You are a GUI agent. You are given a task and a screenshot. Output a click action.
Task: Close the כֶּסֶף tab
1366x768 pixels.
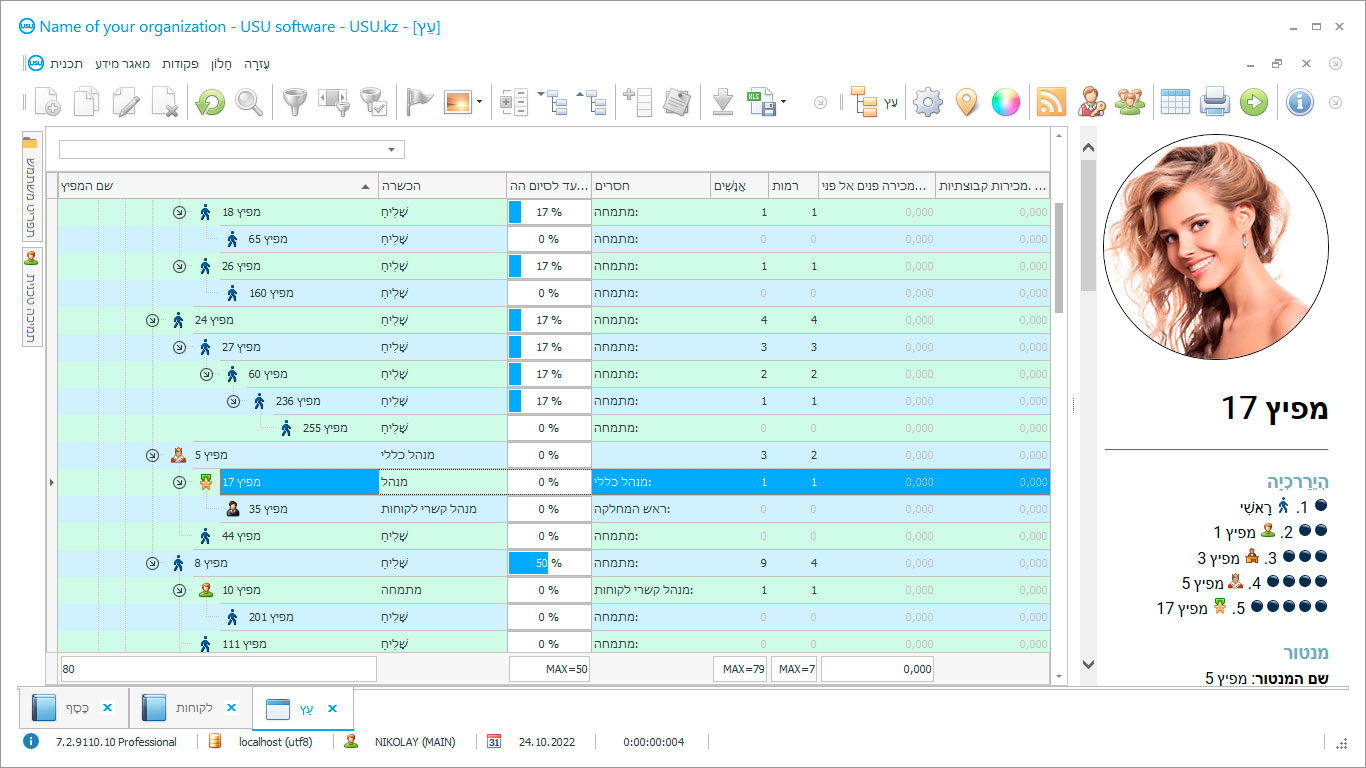(x=107, y=708)
